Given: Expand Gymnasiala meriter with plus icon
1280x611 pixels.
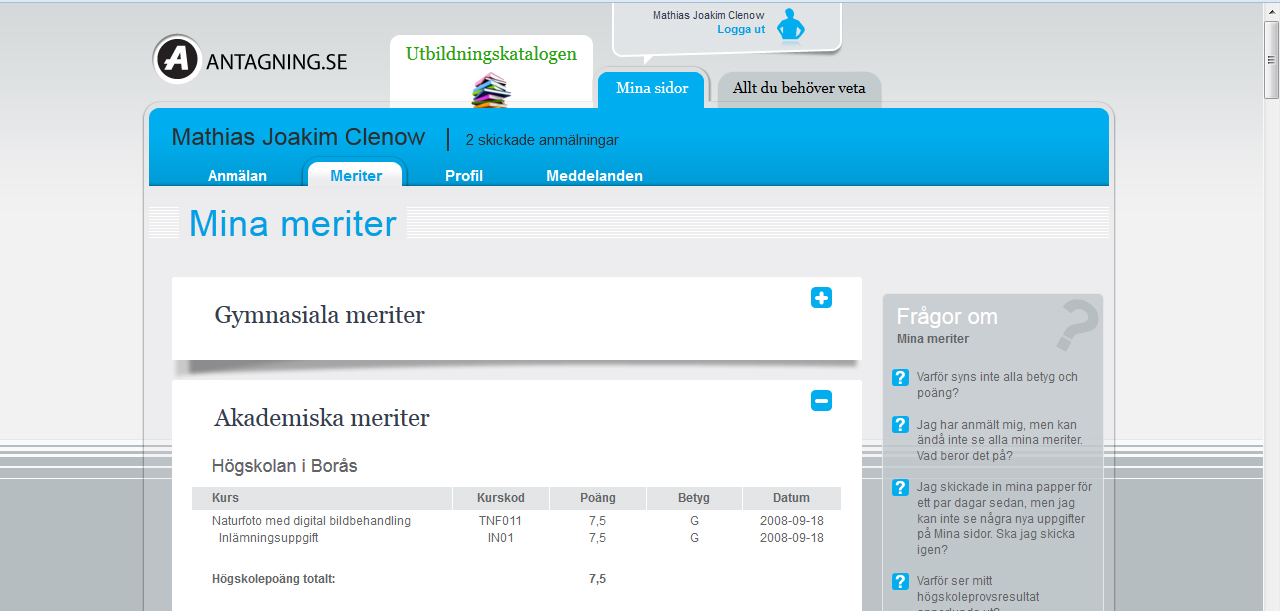Looking at the screenshot, I should [x=821, y=298].
